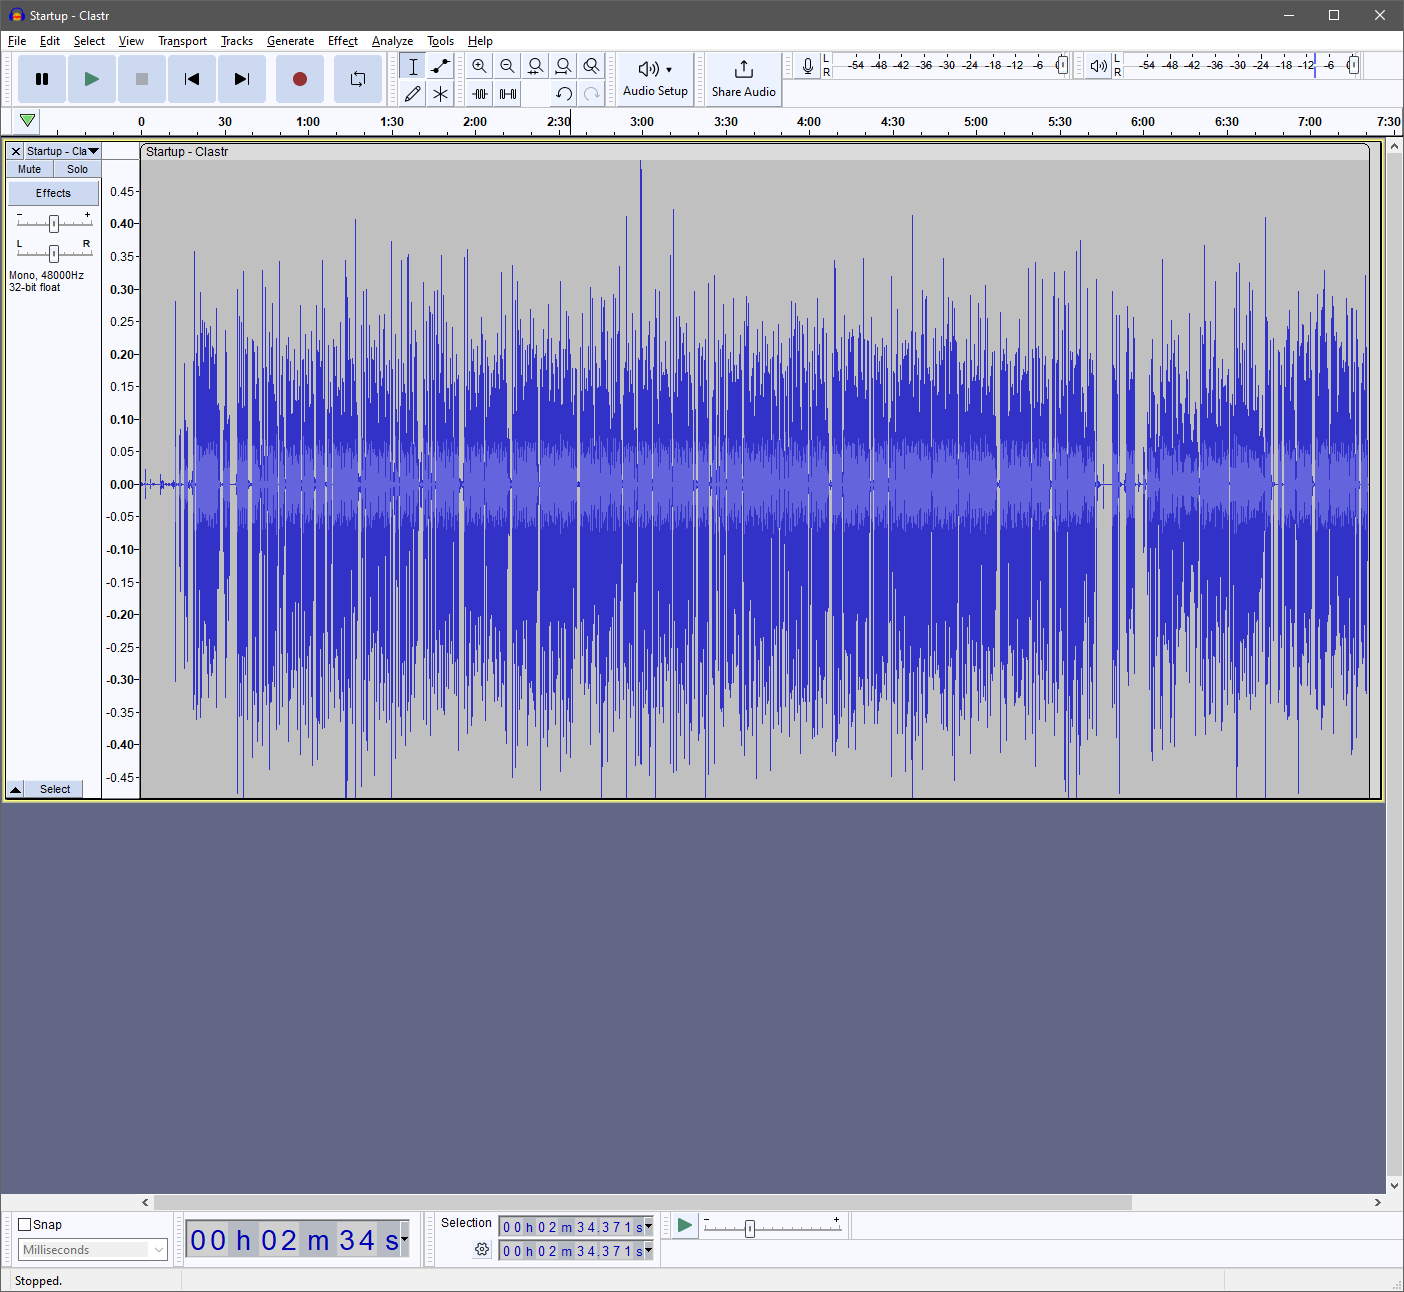
Task: Toggle Solo on the Startup track
Action: 77,169
